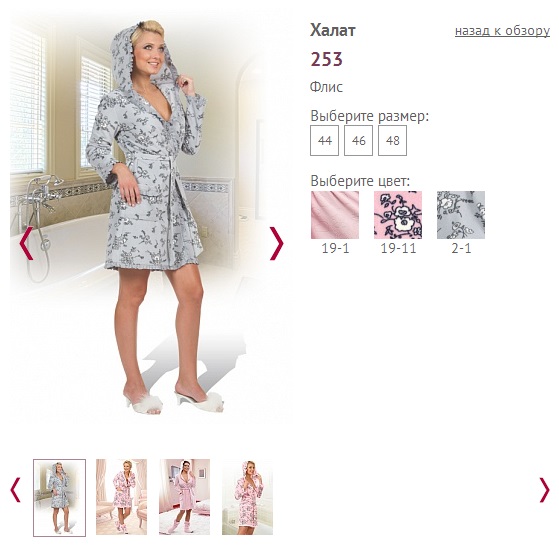Viewport: 559px width, 545px height.
Task: Go back via 'назад к обзору' link
Action: [x=502, y=31]
